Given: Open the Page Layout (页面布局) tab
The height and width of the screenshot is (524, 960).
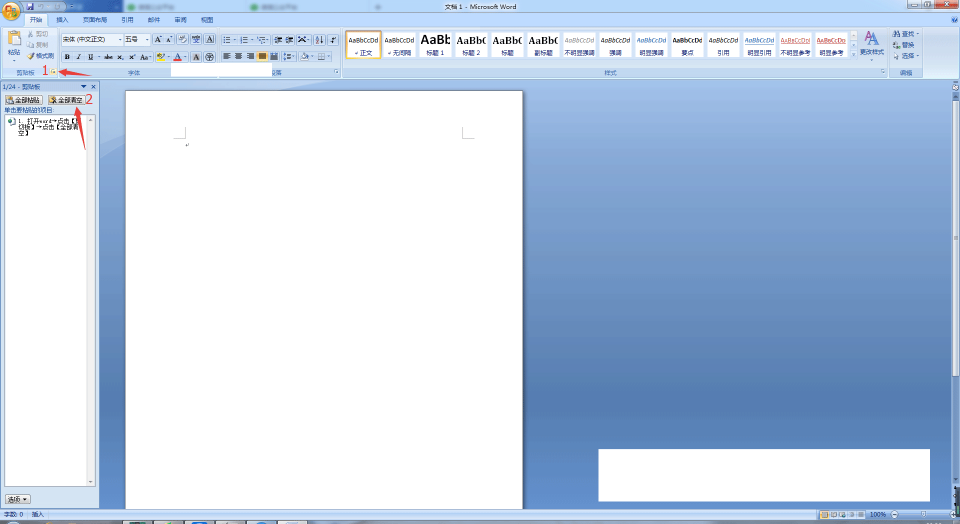Looking at the screenshot, I should [x=95, y=20].
